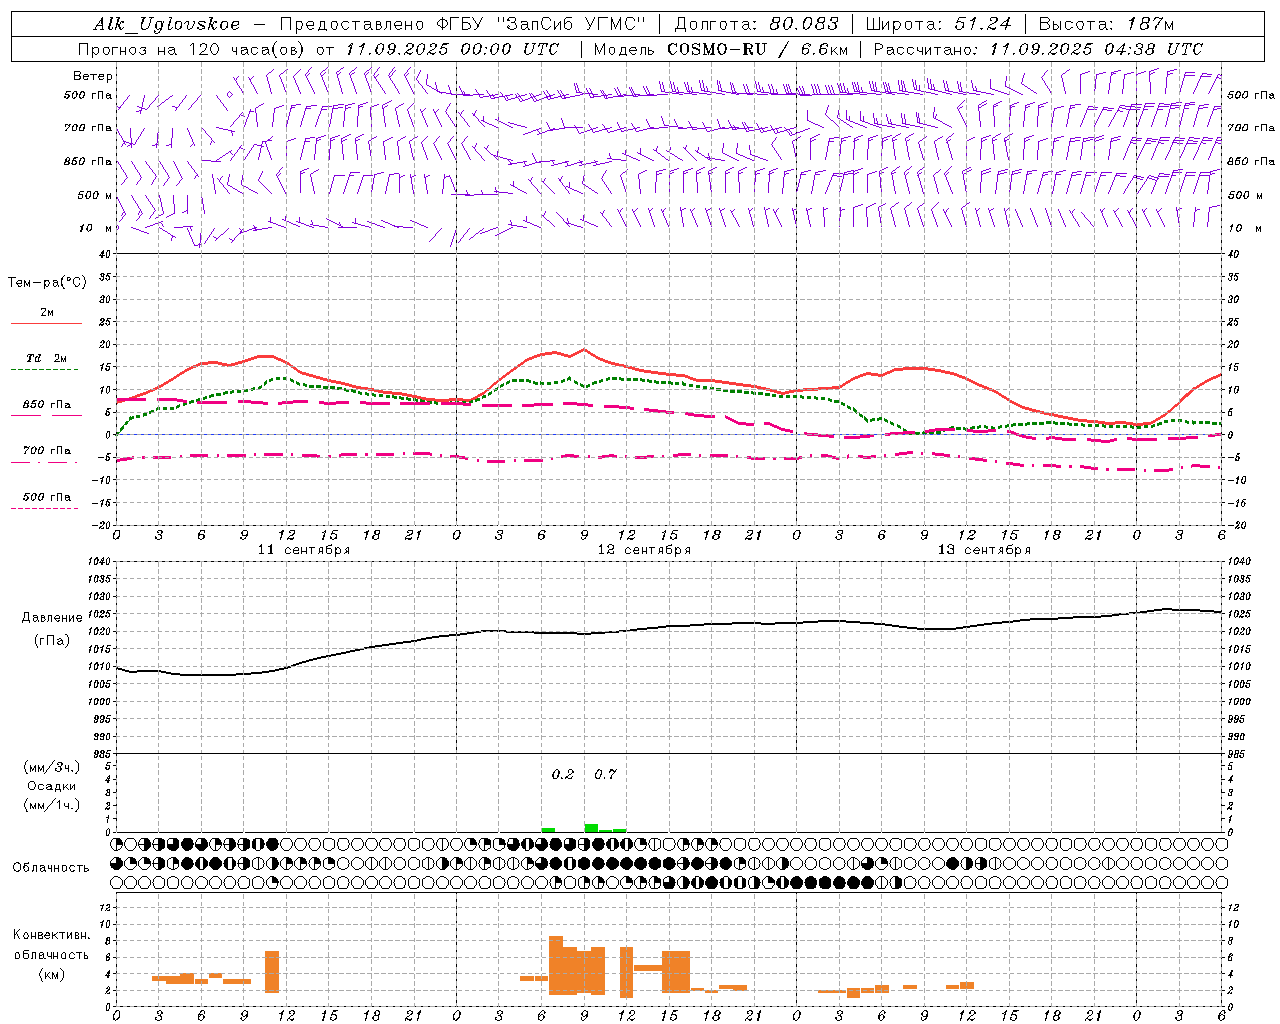Image resolution: width=1280 pixels, height=1024 pixels.
Task: Click the (мм/1ч.) units label
Action: click(x=52, y=805)
